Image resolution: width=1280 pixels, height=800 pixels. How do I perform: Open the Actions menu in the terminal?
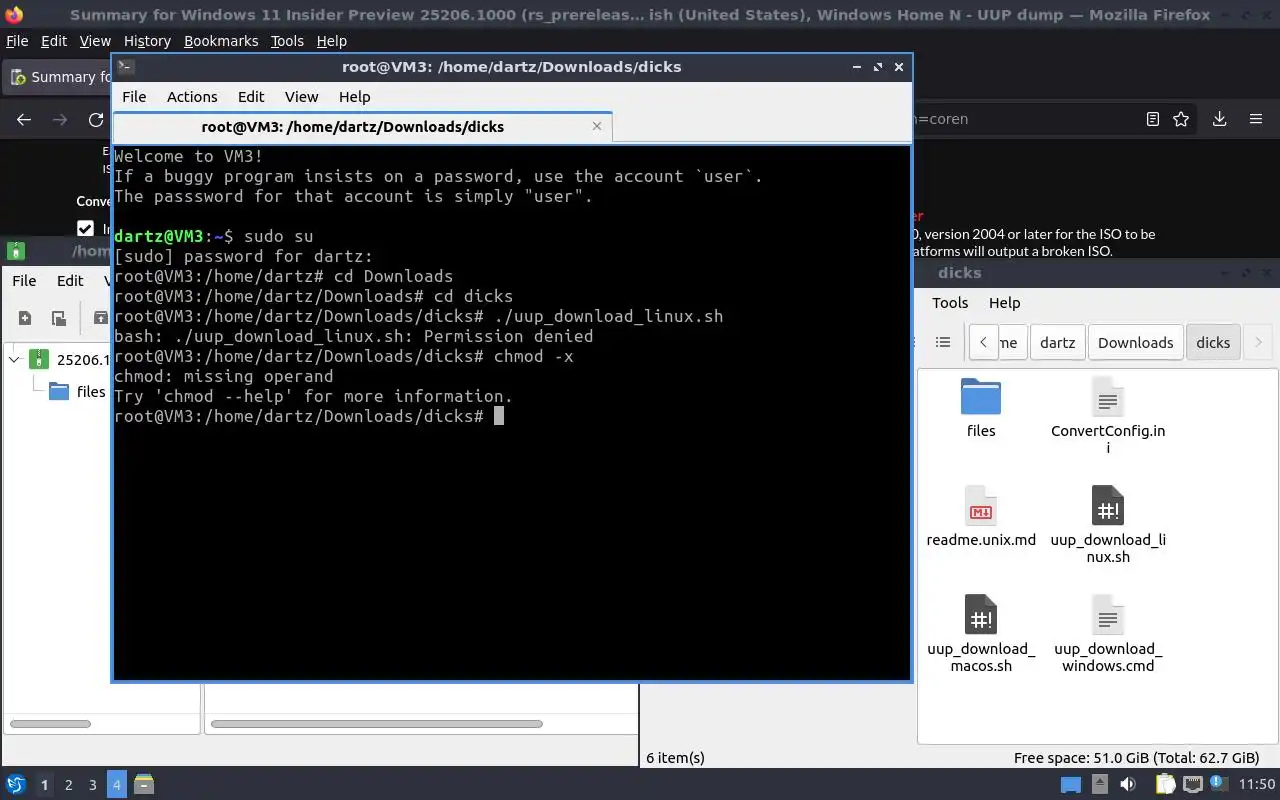192,97
